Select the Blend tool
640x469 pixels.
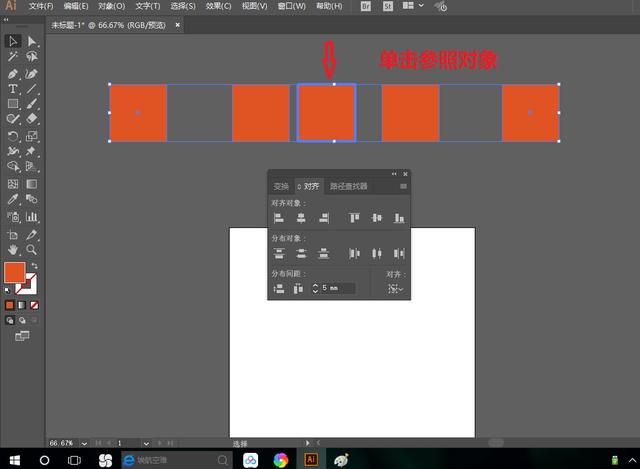coord(31,199)
